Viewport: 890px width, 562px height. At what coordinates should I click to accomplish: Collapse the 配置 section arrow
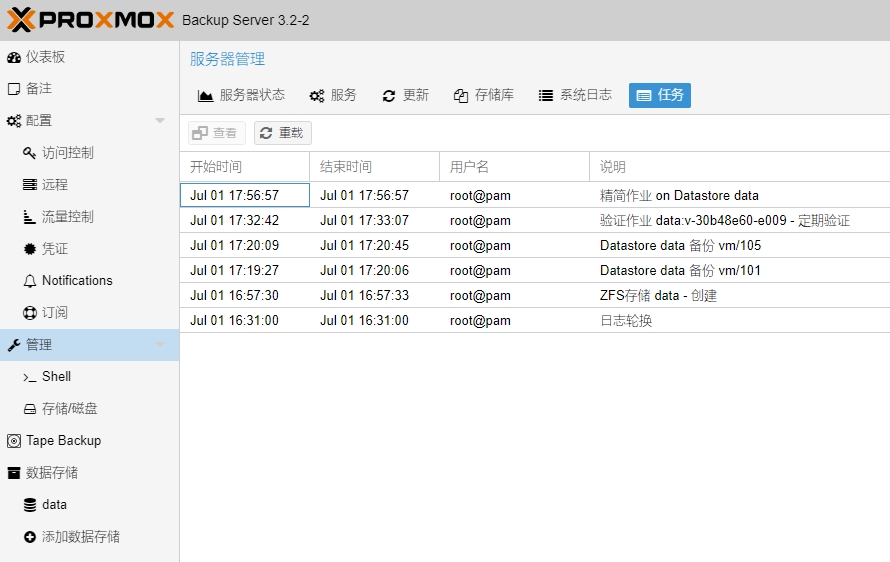coord(160,121)
